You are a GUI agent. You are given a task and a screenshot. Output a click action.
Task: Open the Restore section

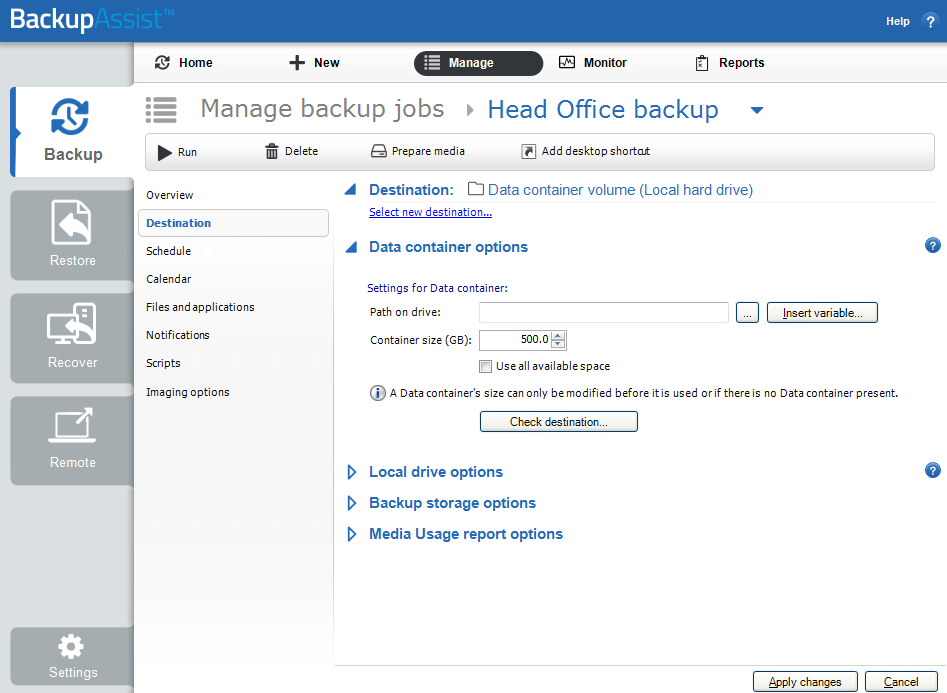pos(72,235)
